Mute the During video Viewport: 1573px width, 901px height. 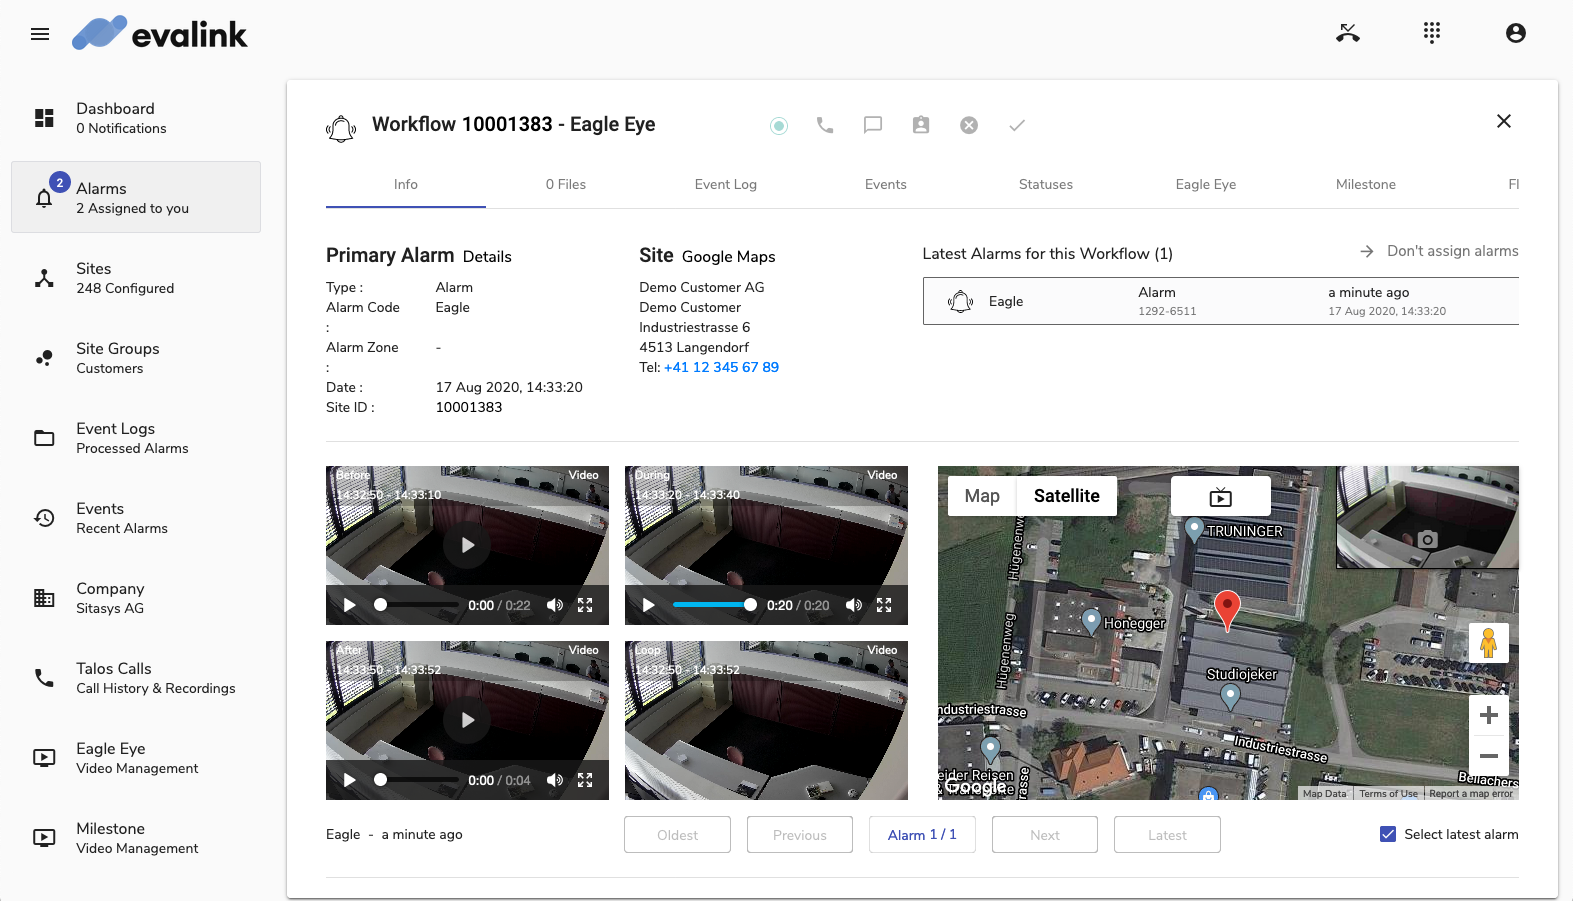(x=854, y=605)
